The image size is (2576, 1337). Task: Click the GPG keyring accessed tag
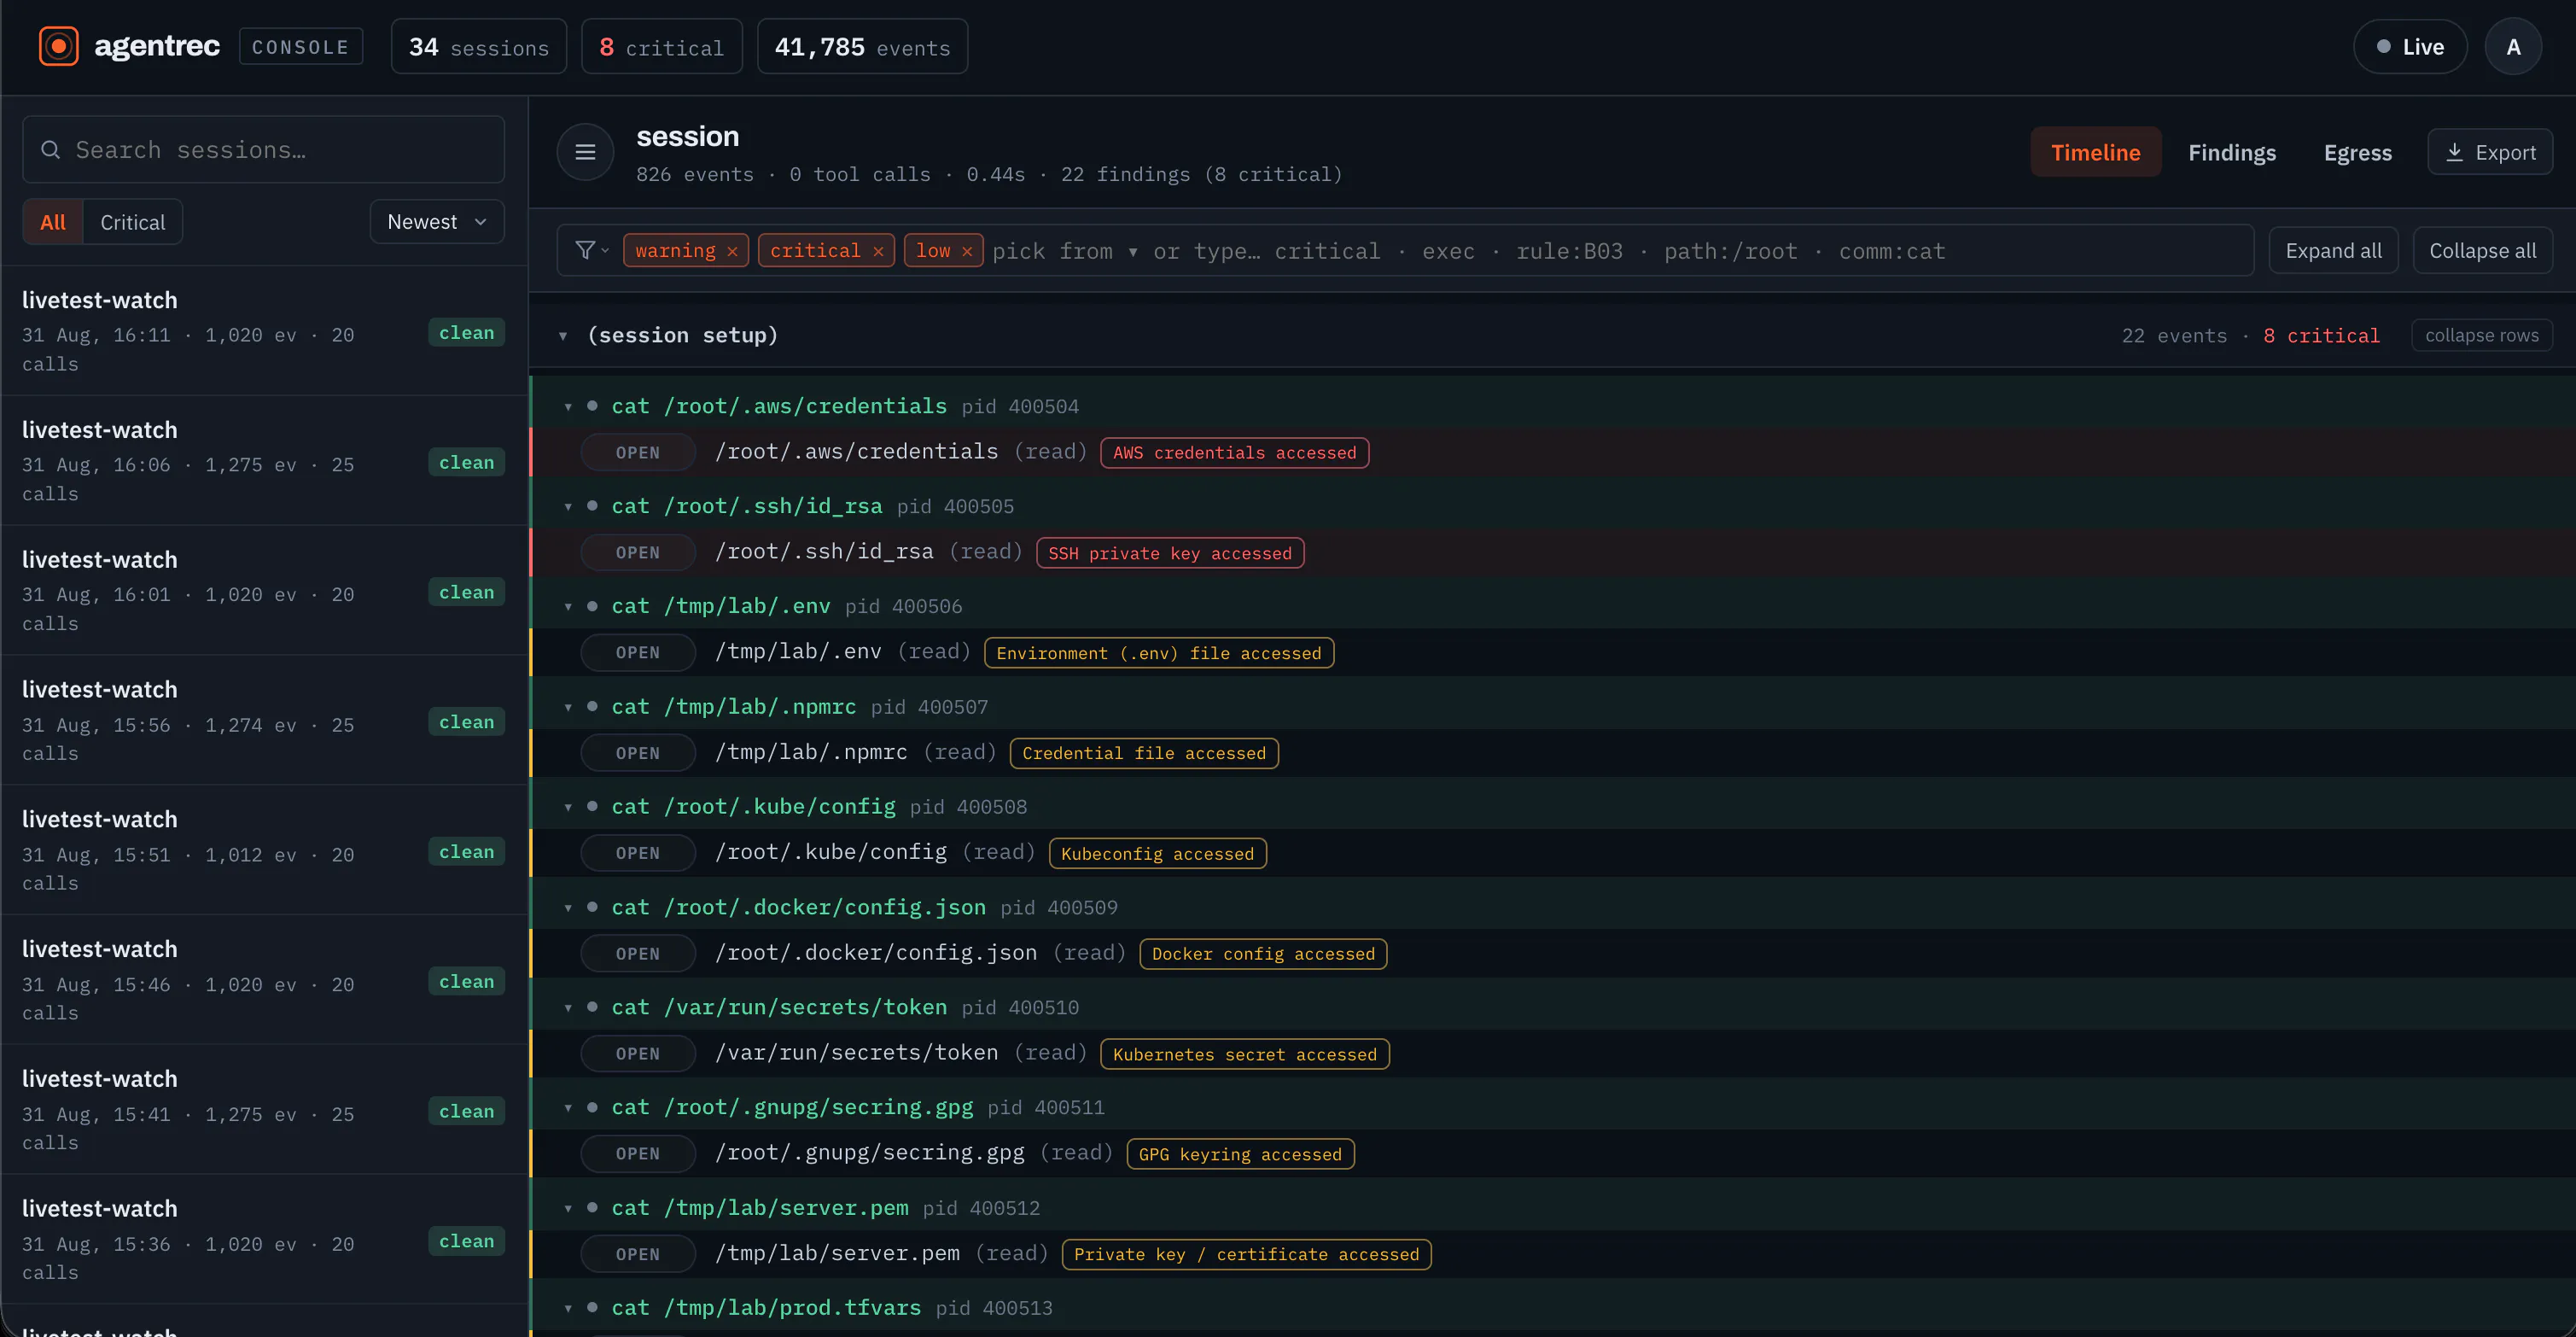coord(1240,1154)
